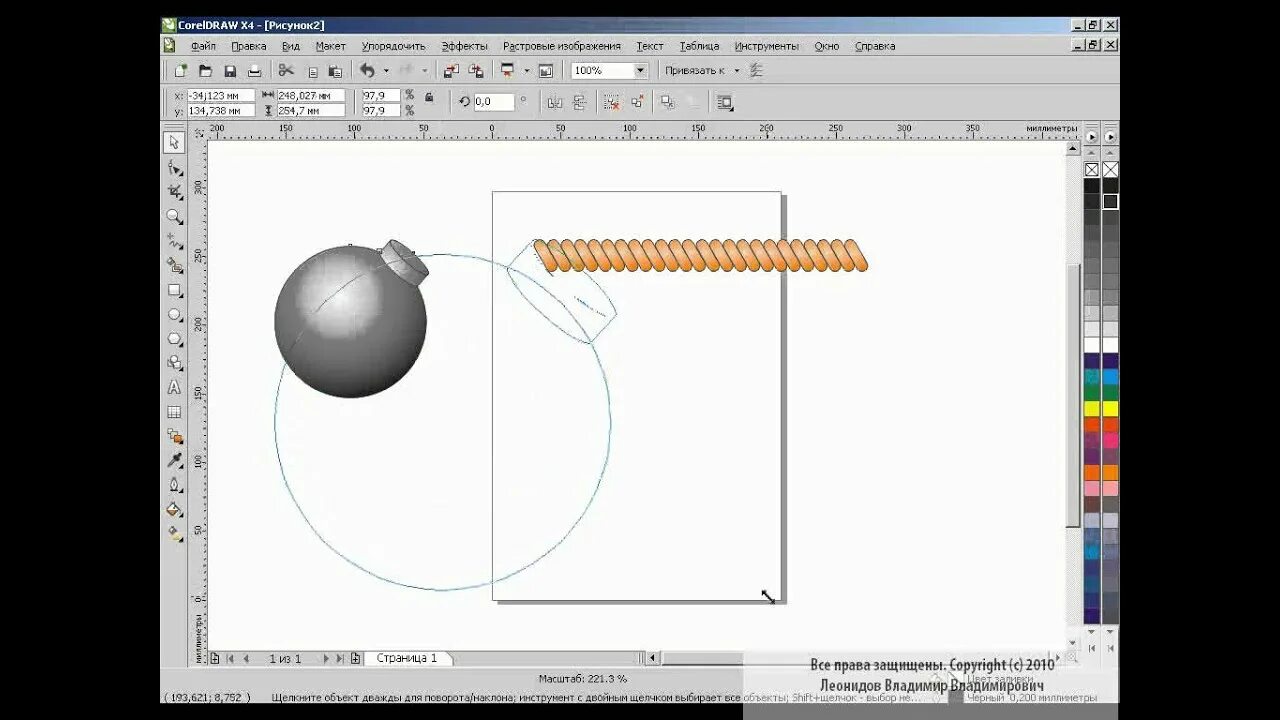This screenshot has width=1280, height=720.
Task: Open the Растровые изображения menu
Action: click(x=561, y=46)
